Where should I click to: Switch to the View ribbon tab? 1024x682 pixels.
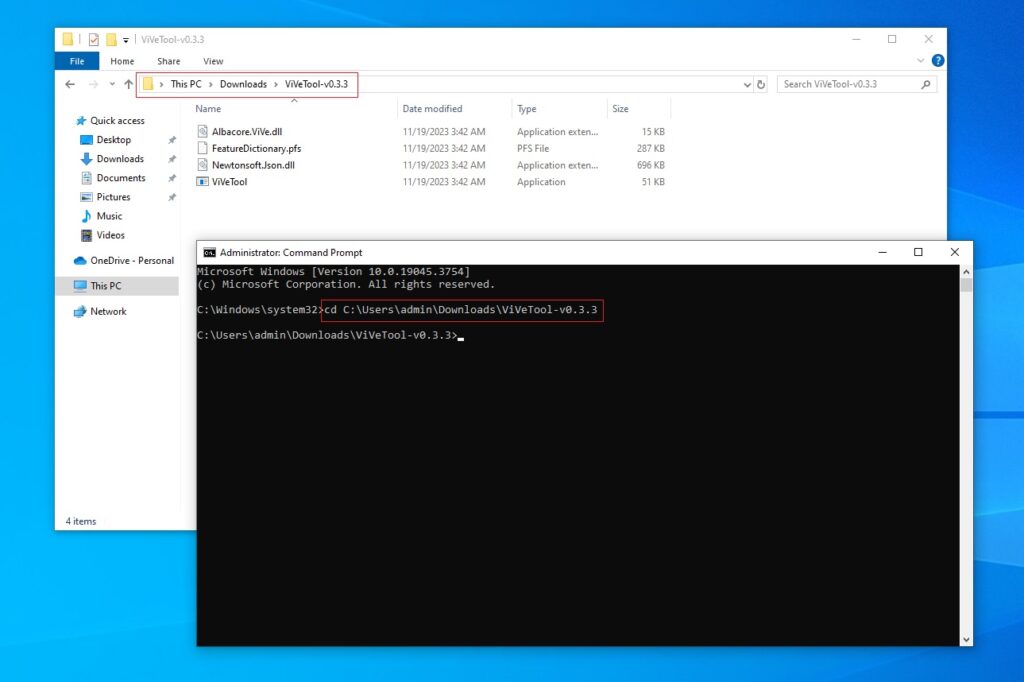(213, 61)
